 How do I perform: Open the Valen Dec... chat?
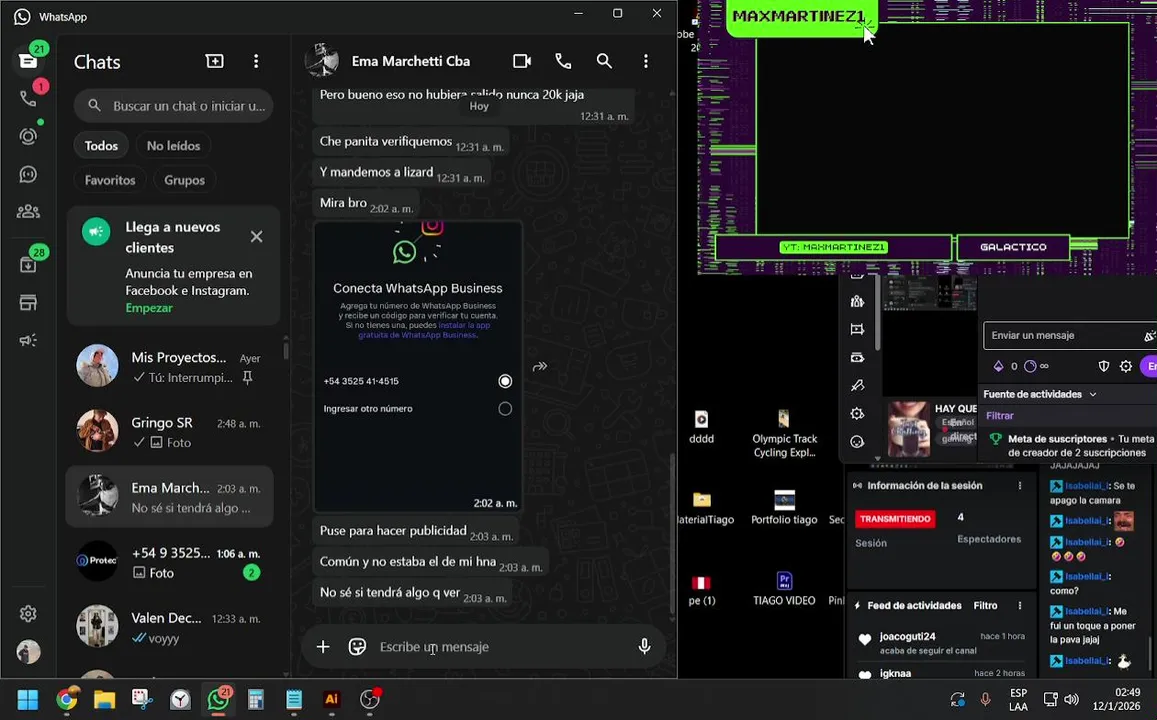pos(170,626)
